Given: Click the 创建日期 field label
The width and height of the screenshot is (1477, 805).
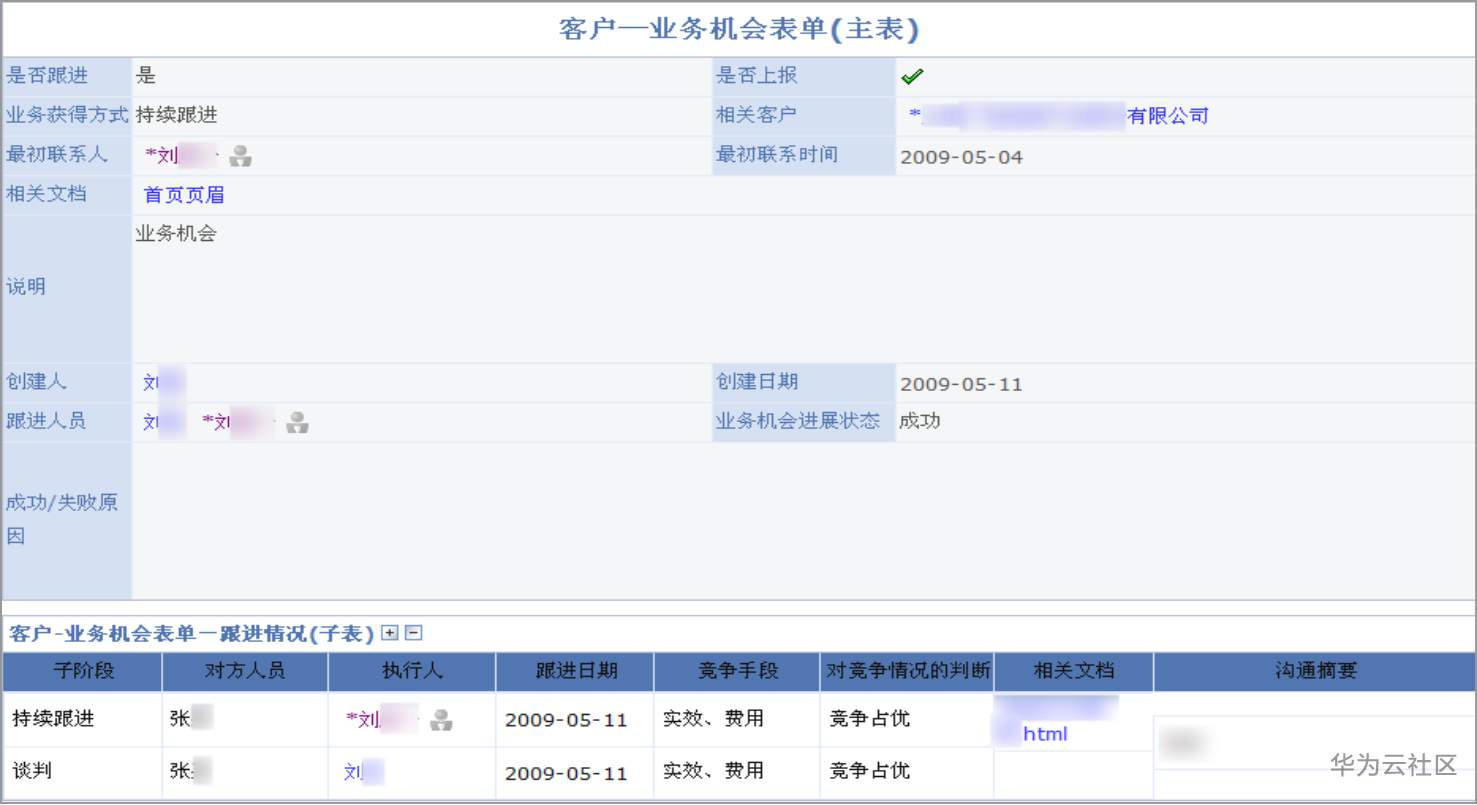Looking at the screenshot, I should point(756,381).
